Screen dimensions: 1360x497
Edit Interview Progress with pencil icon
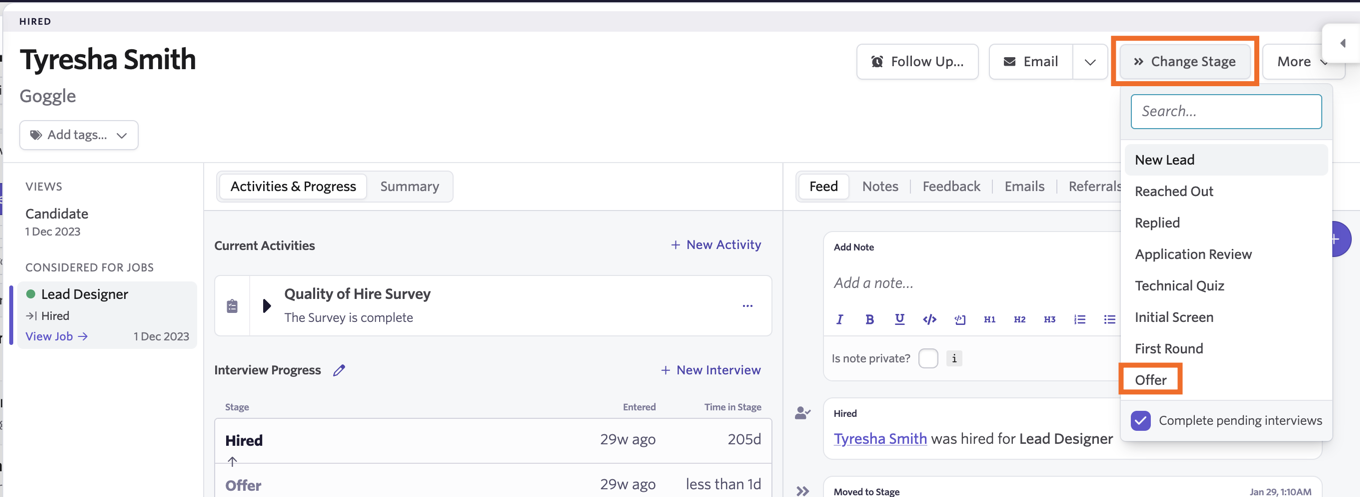339,370
